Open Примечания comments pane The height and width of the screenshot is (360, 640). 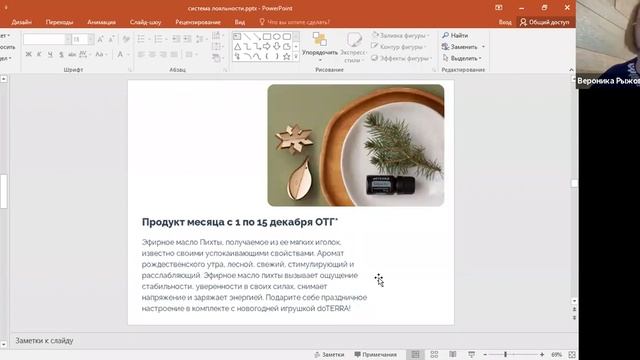coord(376,354)
